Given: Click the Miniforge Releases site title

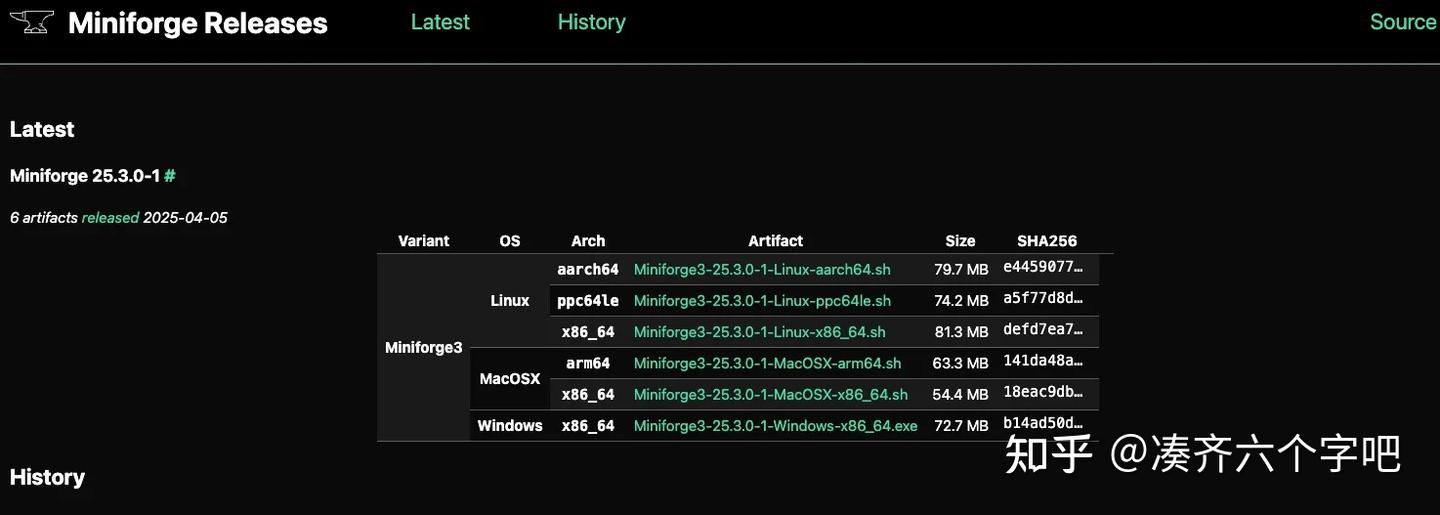Looking at the screenshot, I should 197,23.
